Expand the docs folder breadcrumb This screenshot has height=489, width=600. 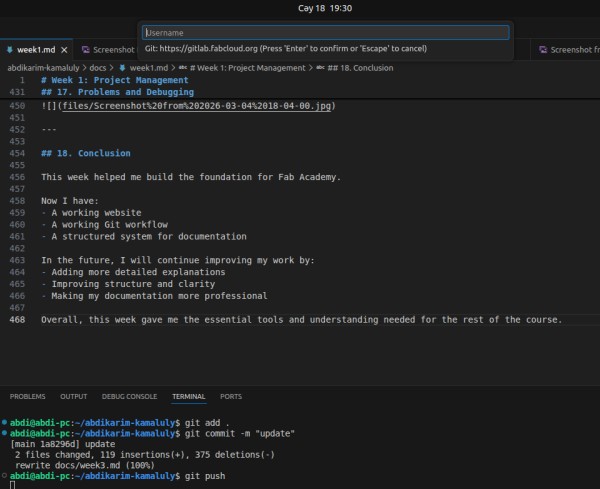[104, 67]
